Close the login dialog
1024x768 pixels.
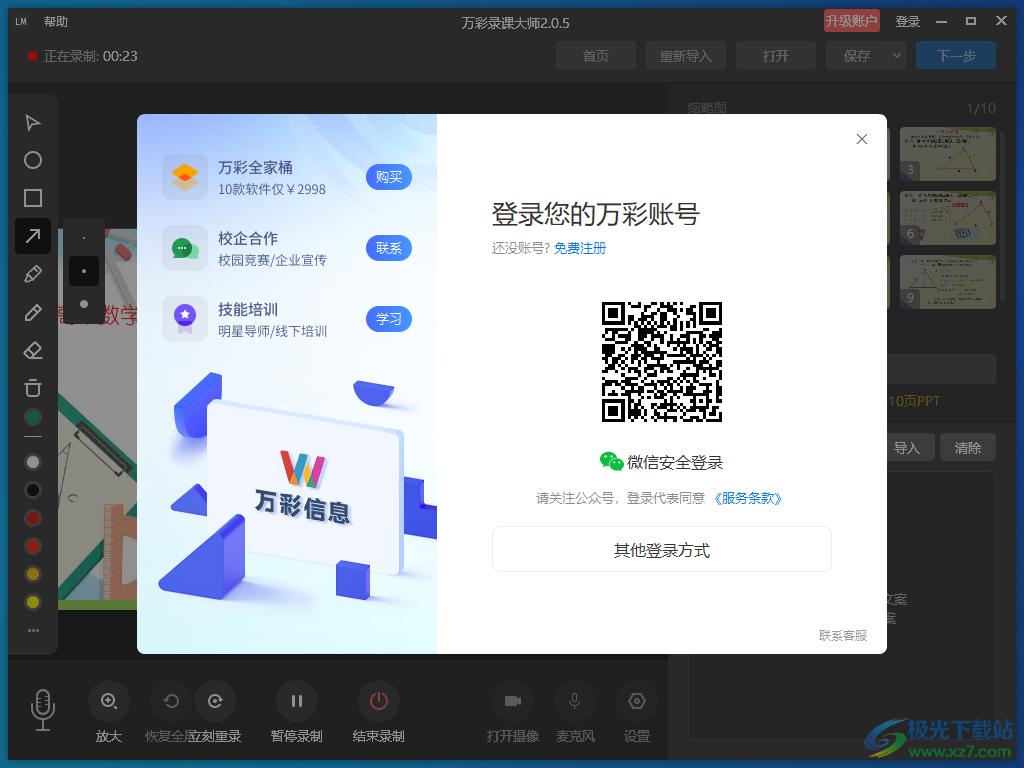click(862, 139)
